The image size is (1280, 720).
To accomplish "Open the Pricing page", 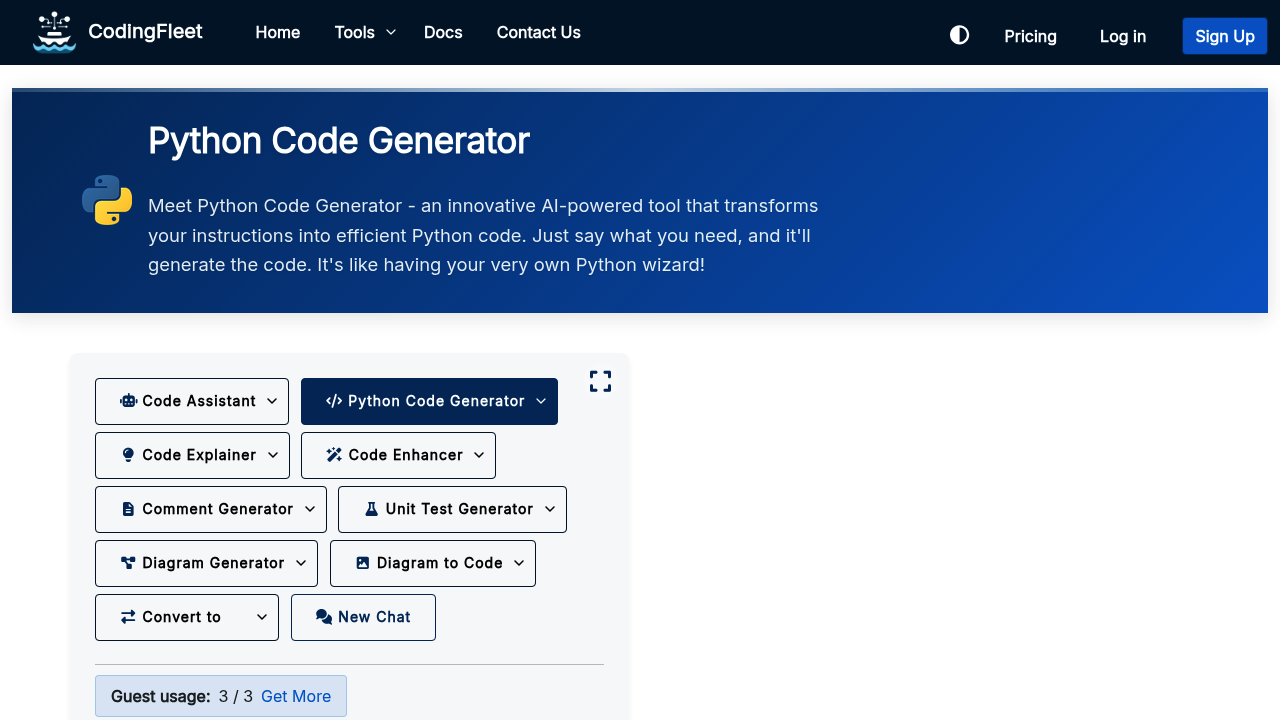I will coord(1030,36).
